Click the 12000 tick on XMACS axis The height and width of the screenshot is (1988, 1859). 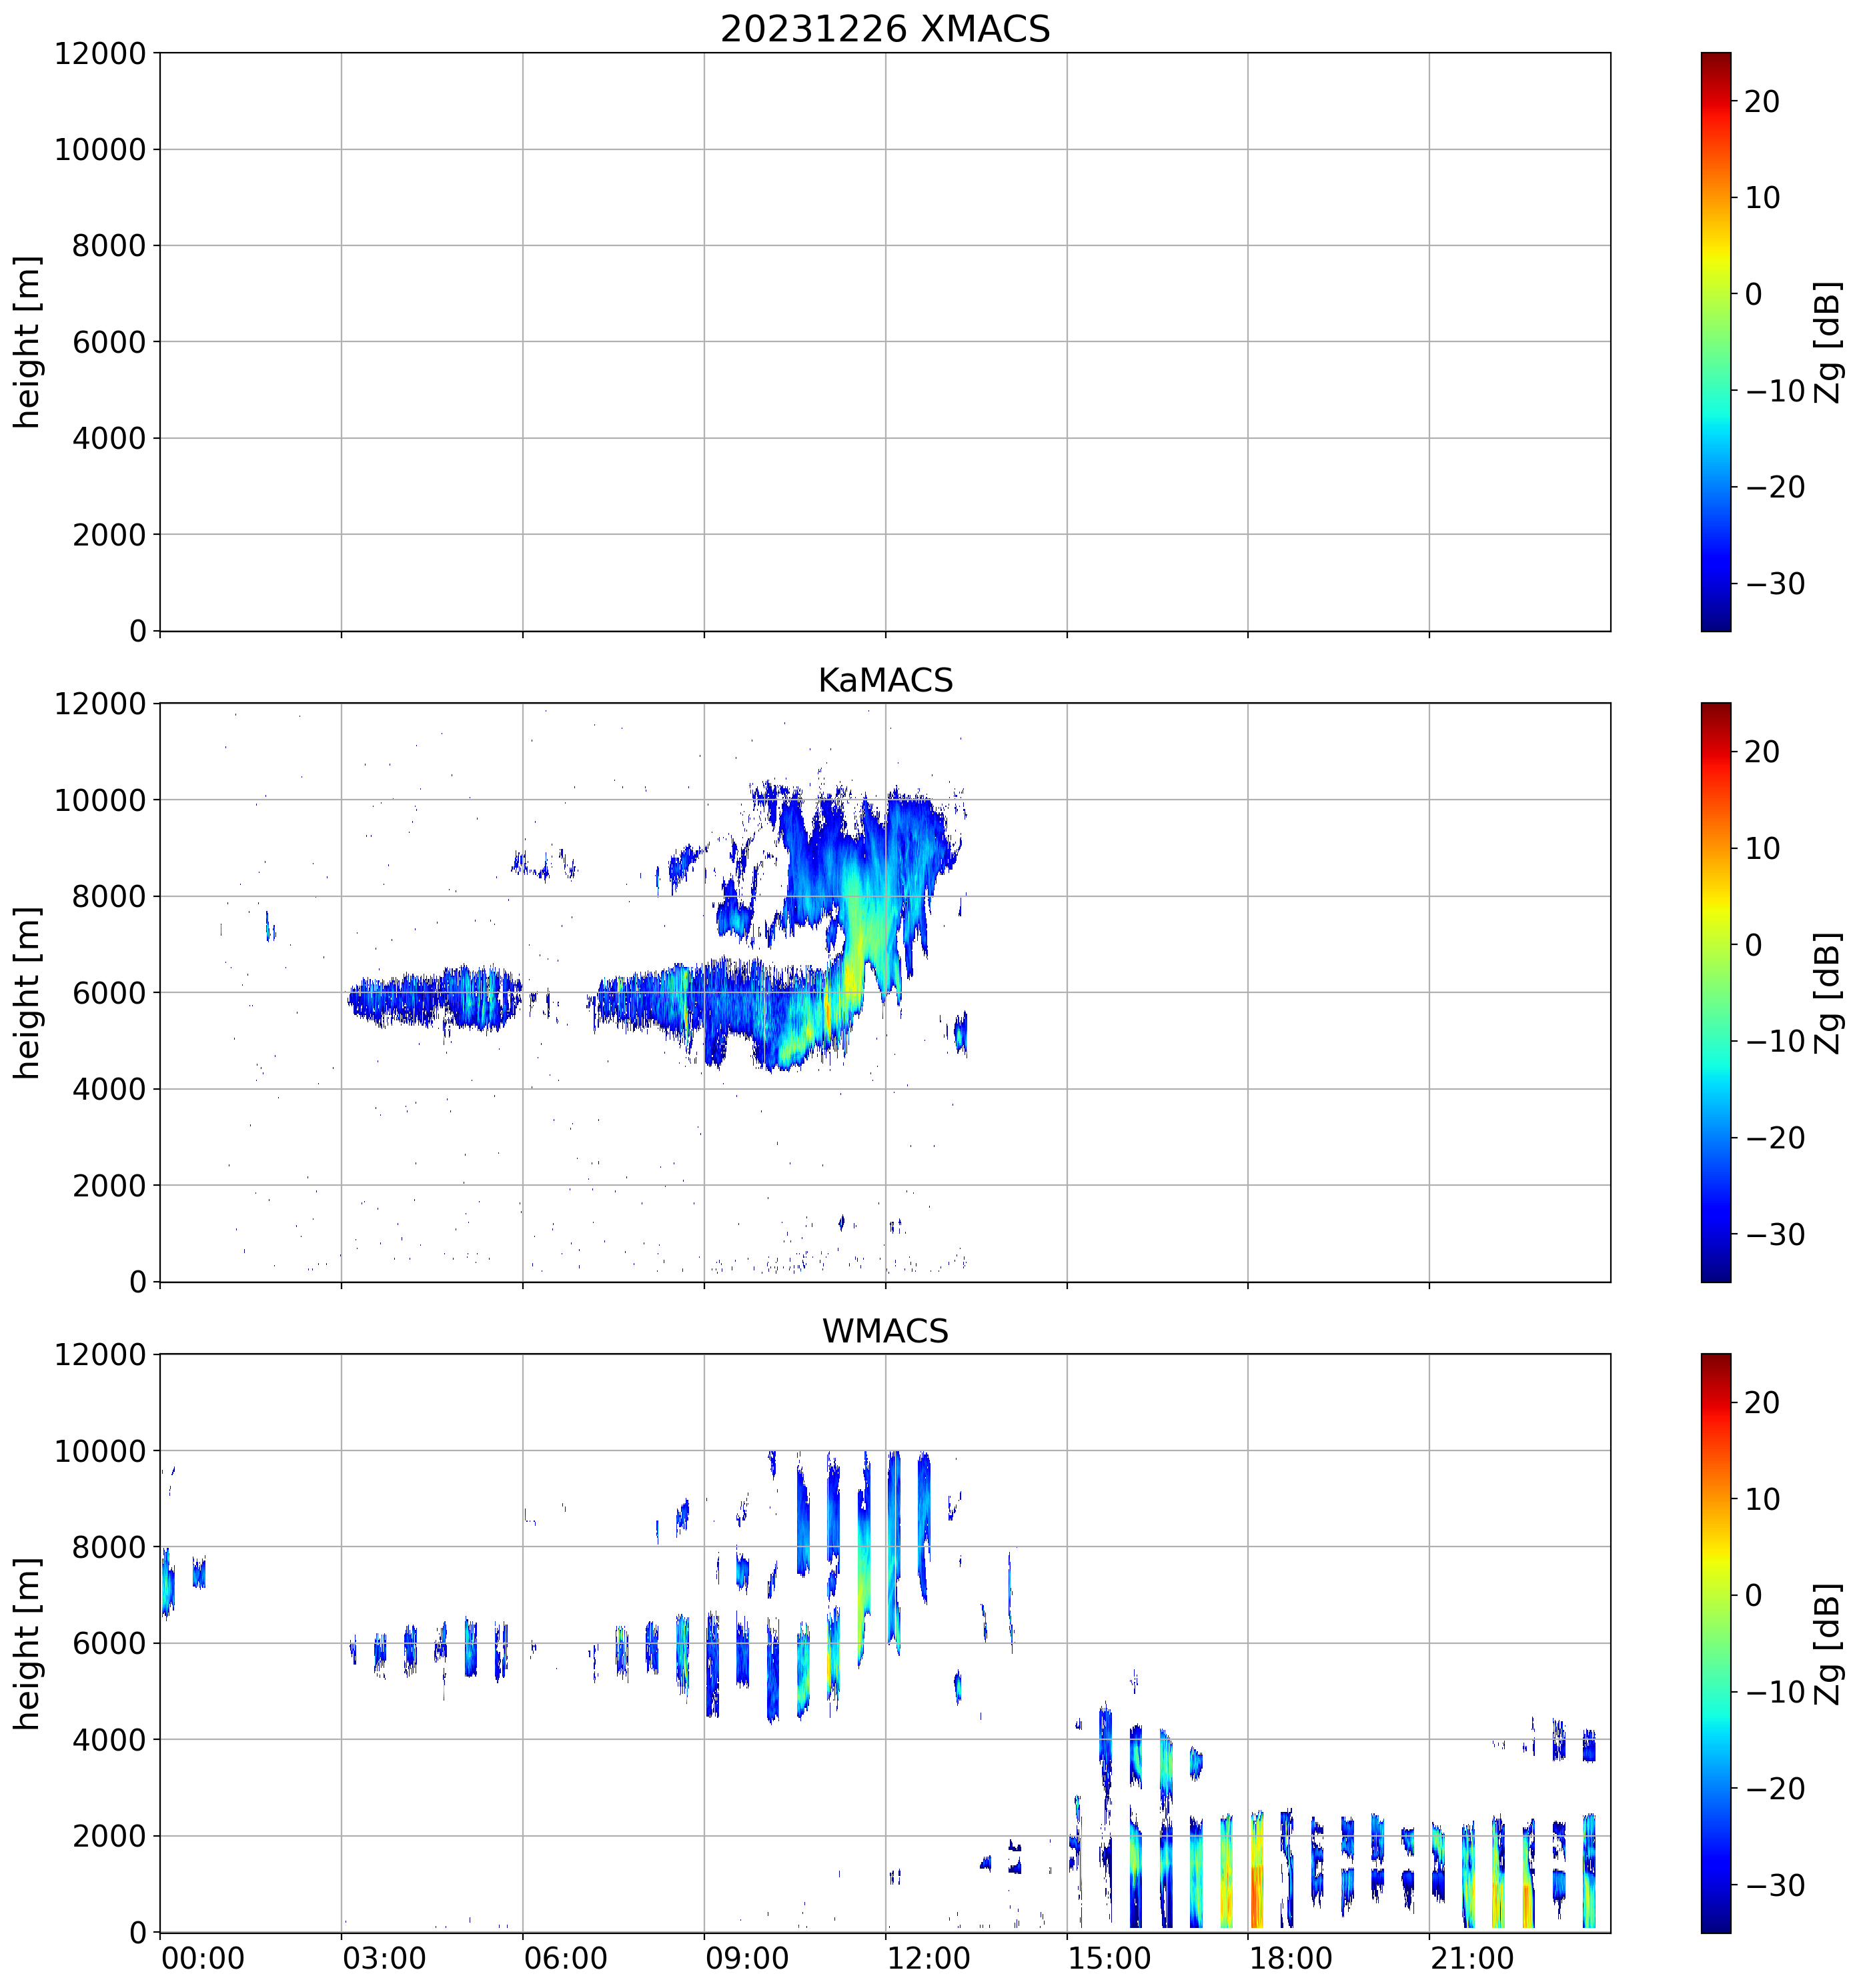coord(100,53)
